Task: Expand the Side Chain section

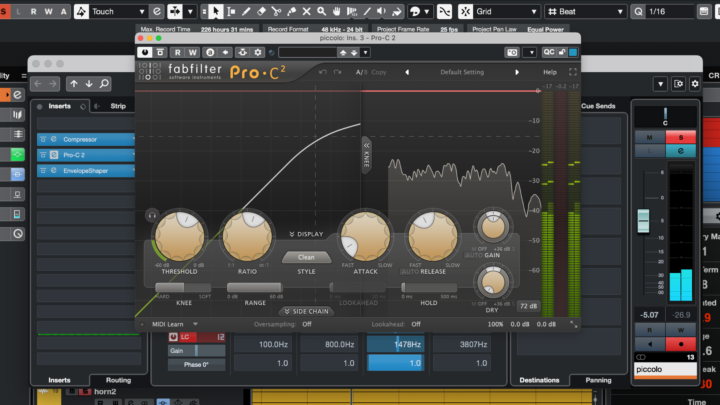Action: tap(307, 311)
